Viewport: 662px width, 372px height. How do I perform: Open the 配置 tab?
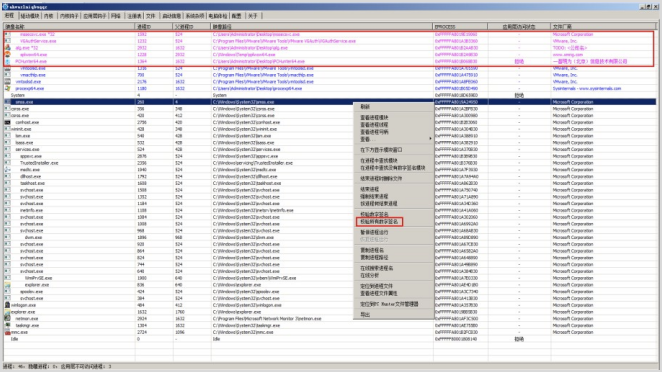(x=236, y=16)
